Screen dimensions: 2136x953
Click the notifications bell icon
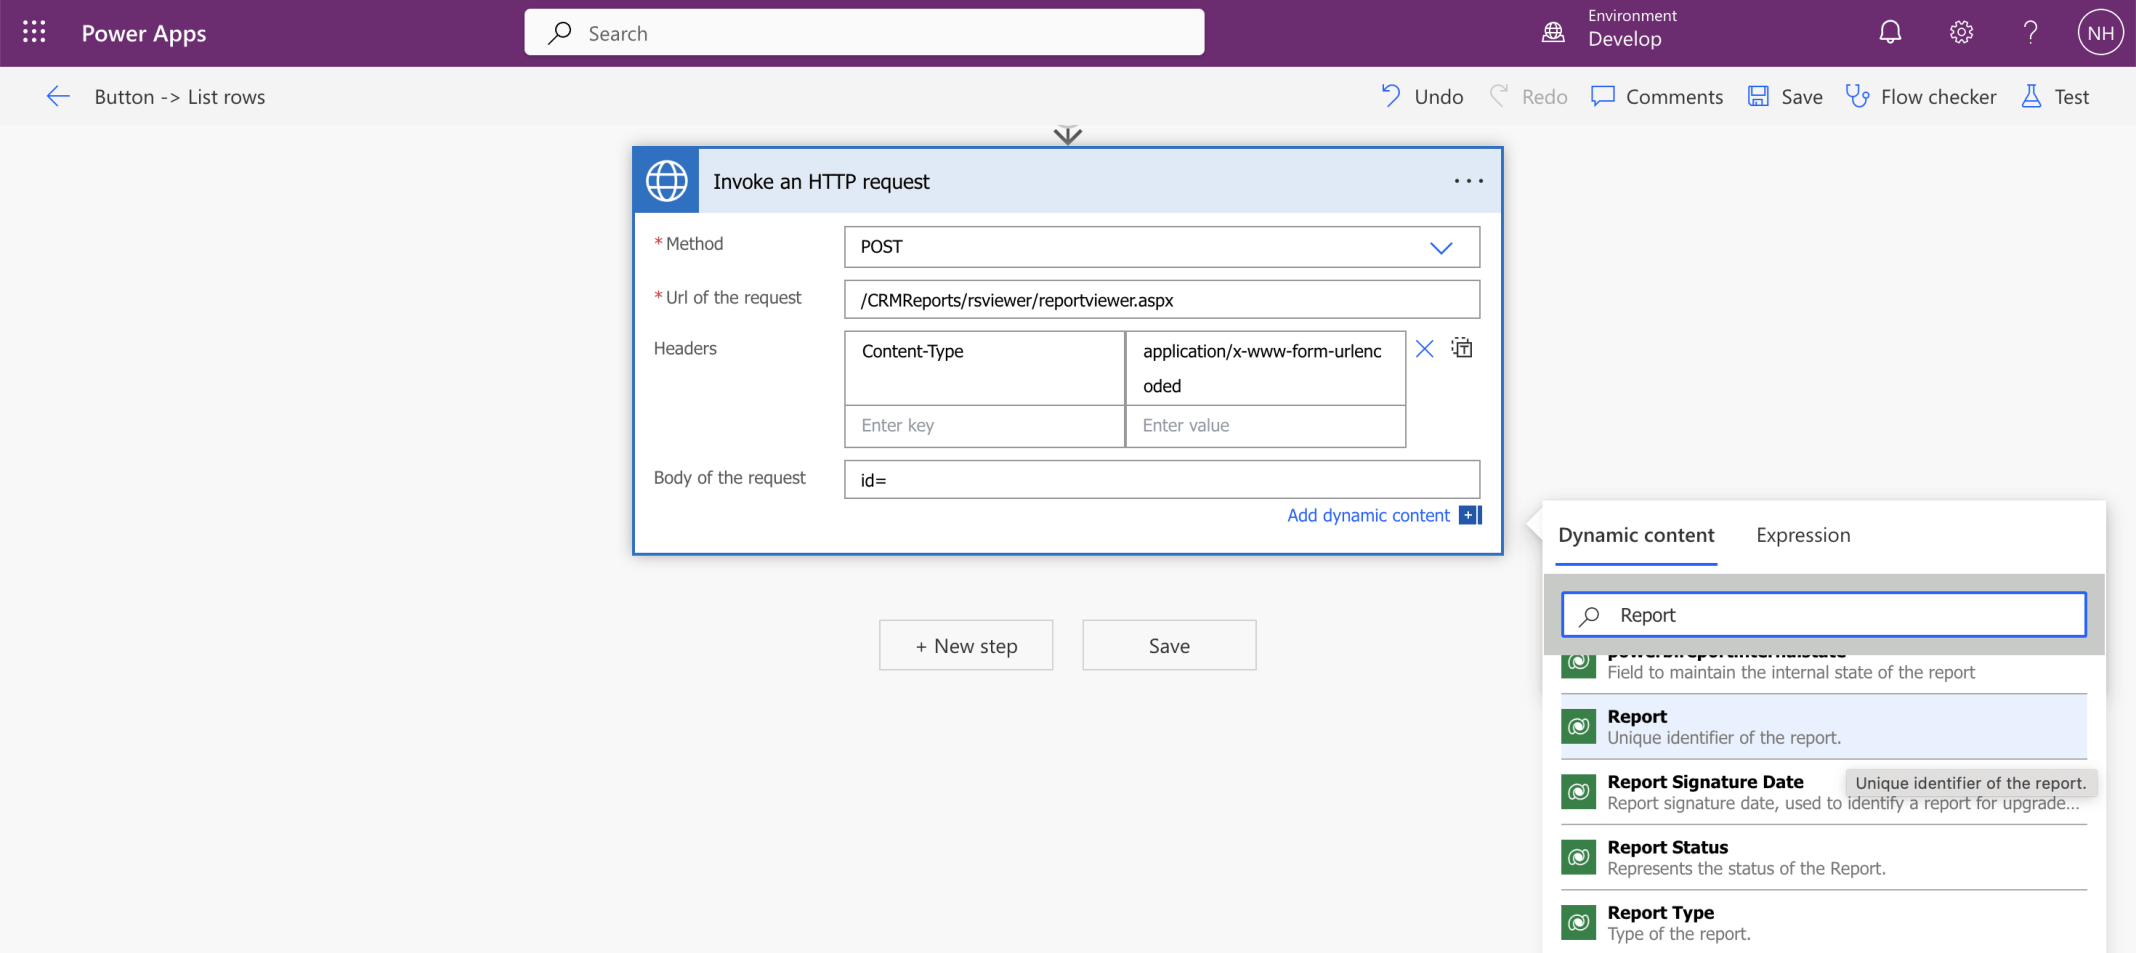pos(1889,33)
